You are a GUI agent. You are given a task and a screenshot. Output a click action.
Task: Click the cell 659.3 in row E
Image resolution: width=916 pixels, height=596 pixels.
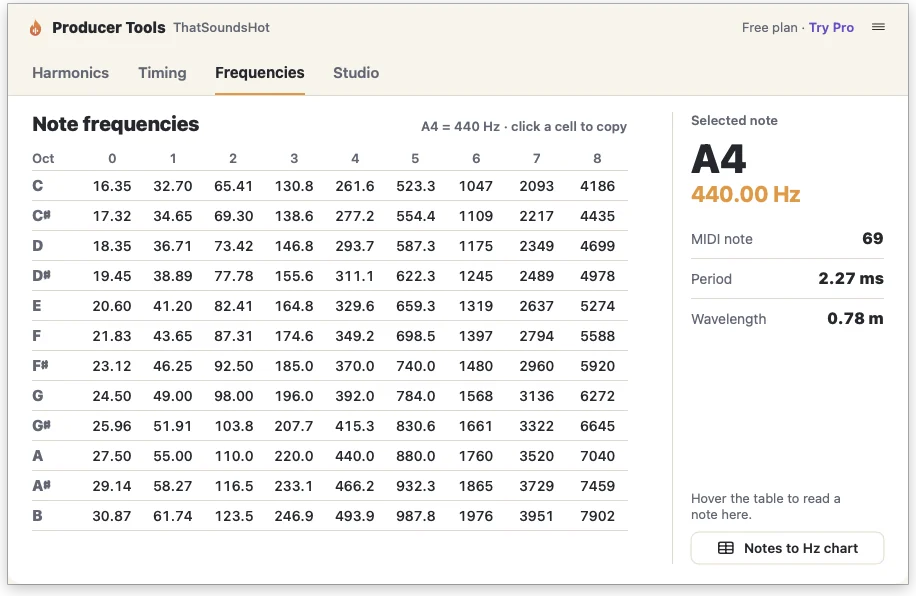415,306
